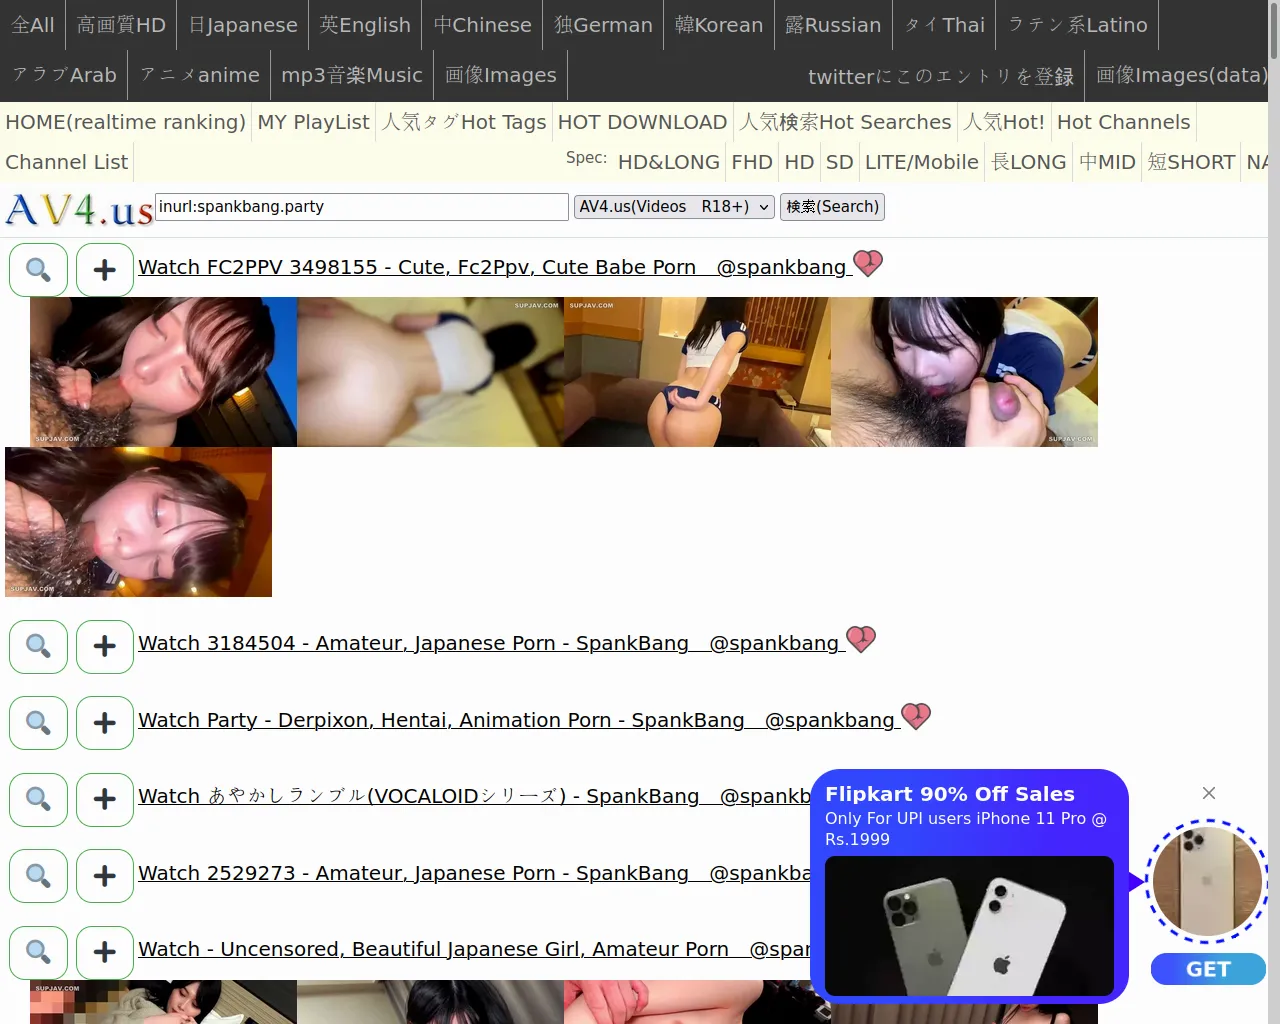
Task: Choose the 中Chinese category
Action: pos(482,25)
